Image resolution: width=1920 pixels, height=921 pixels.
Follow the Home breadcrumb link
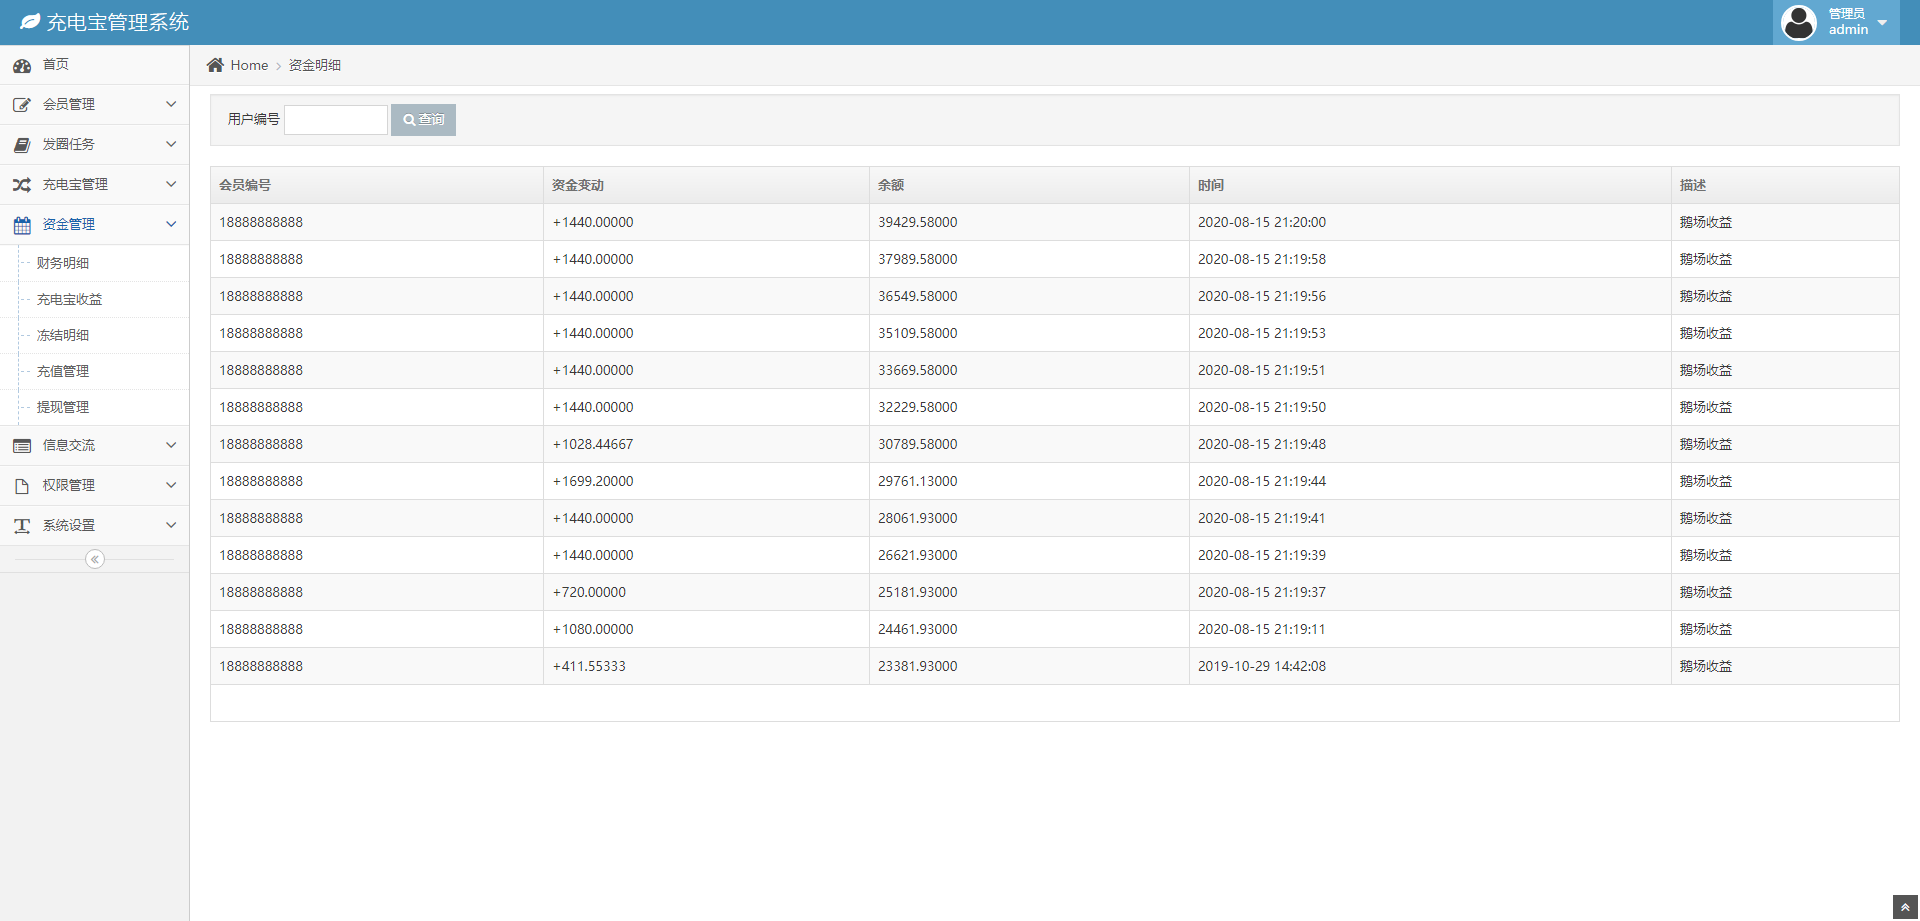coord(249,65)
